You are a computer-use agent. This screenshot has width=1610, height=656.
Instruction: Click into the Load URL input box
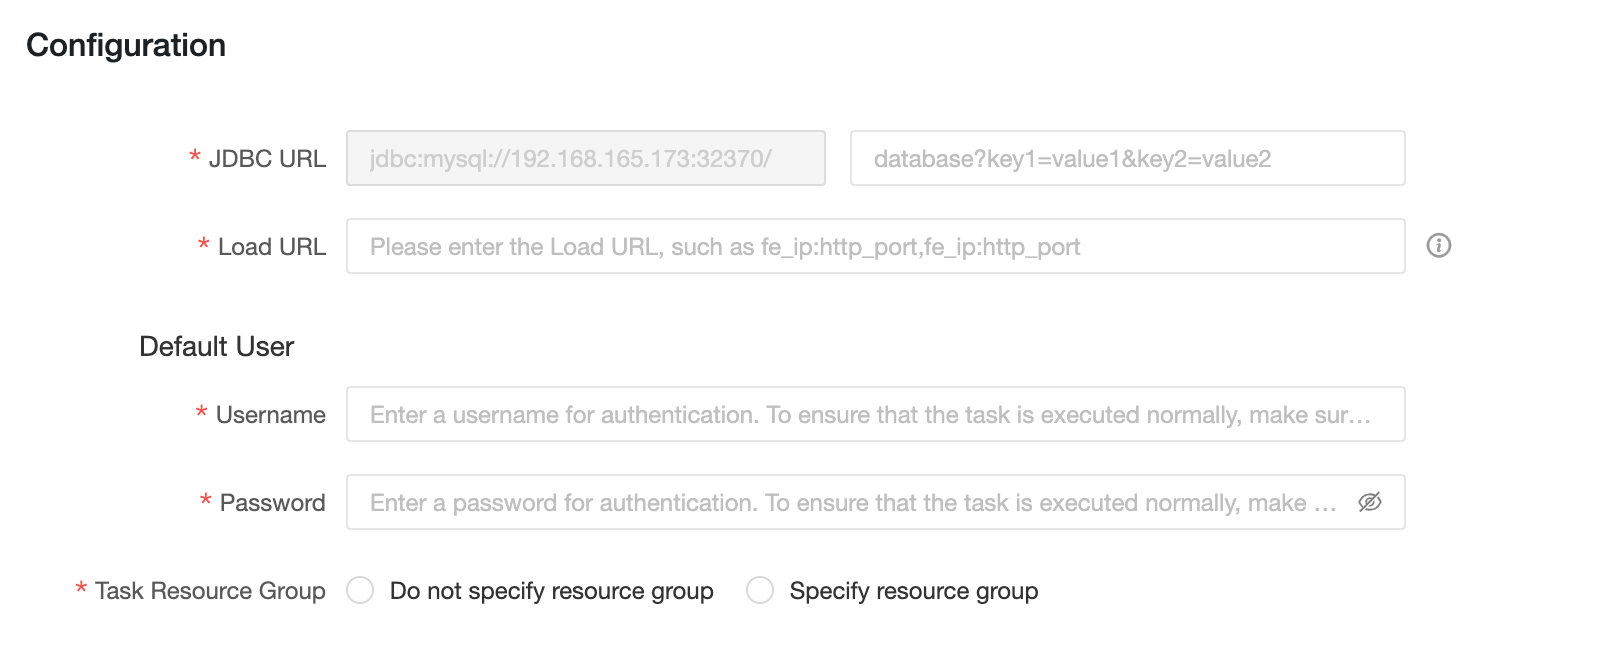click(875, 247)
